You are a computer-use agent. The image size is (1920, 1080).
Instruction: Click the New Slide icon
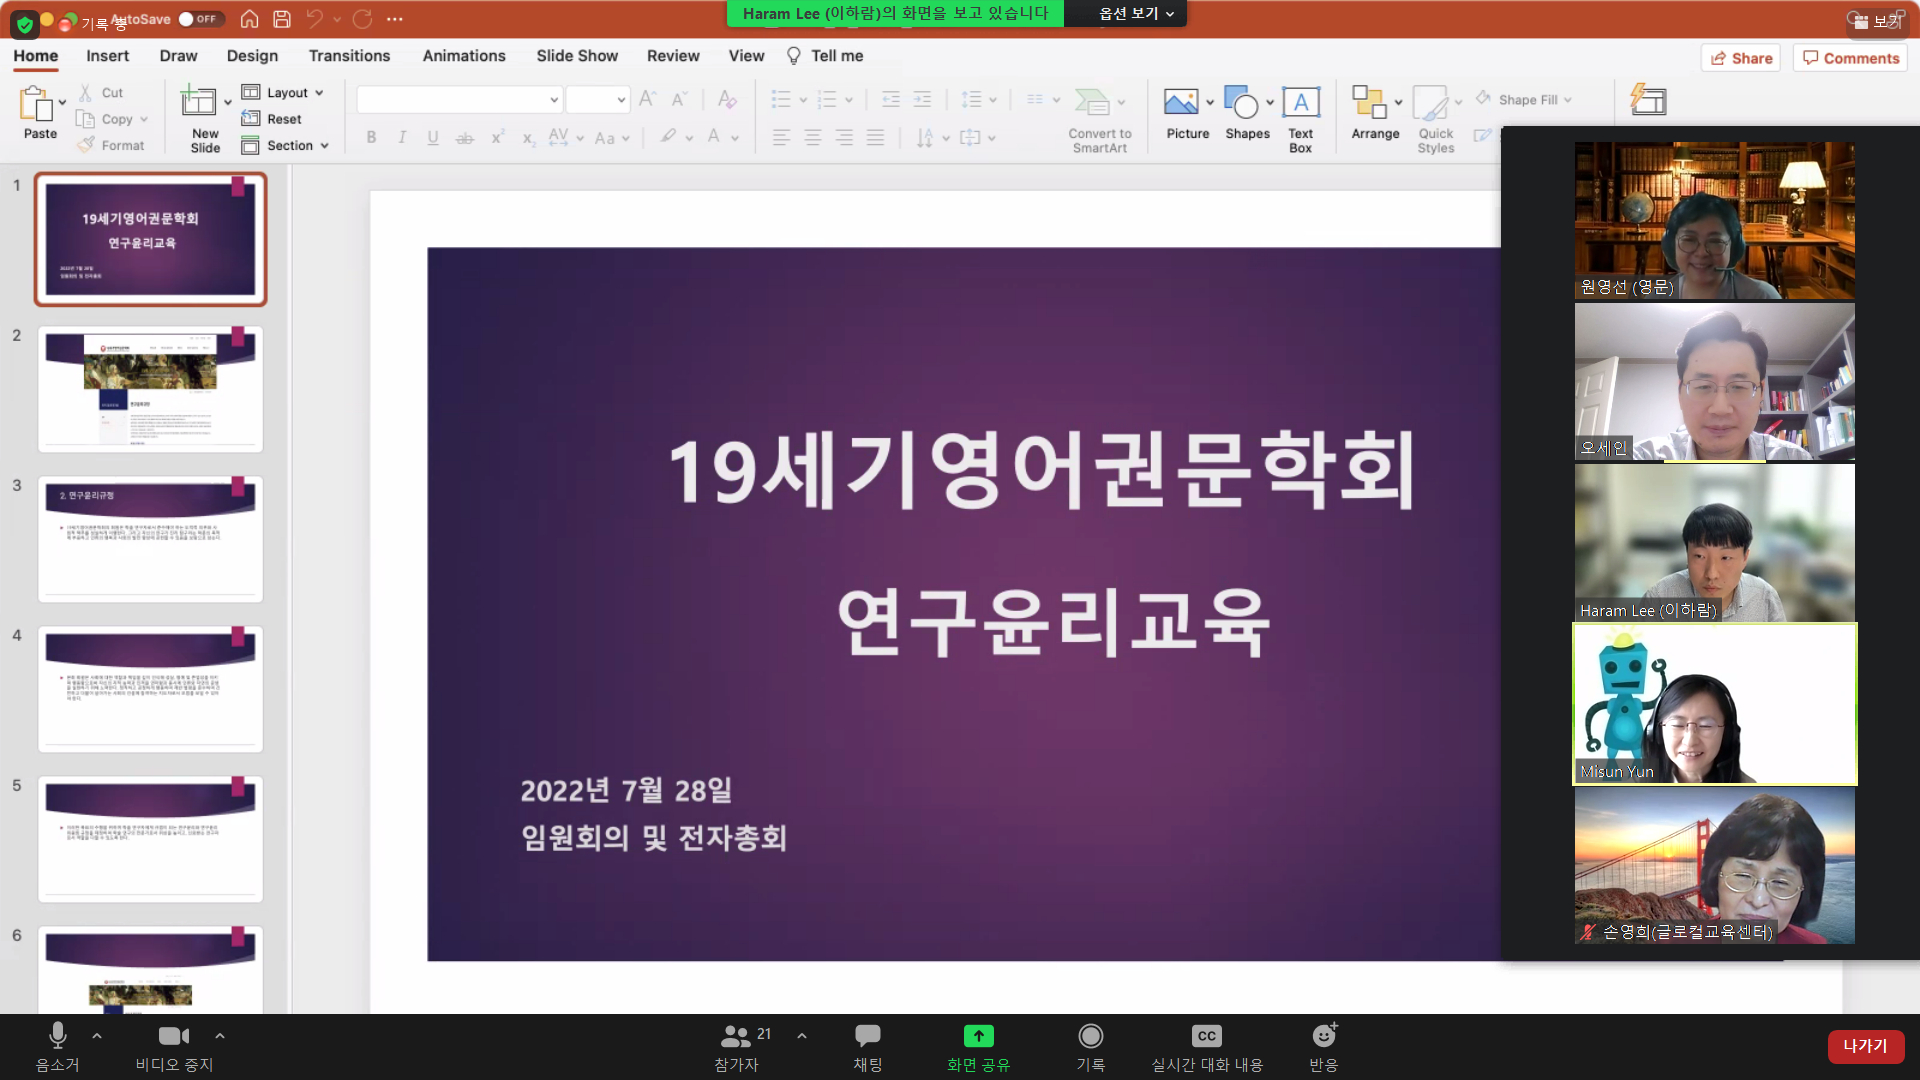pyautogui.click(x=198, y=102)
